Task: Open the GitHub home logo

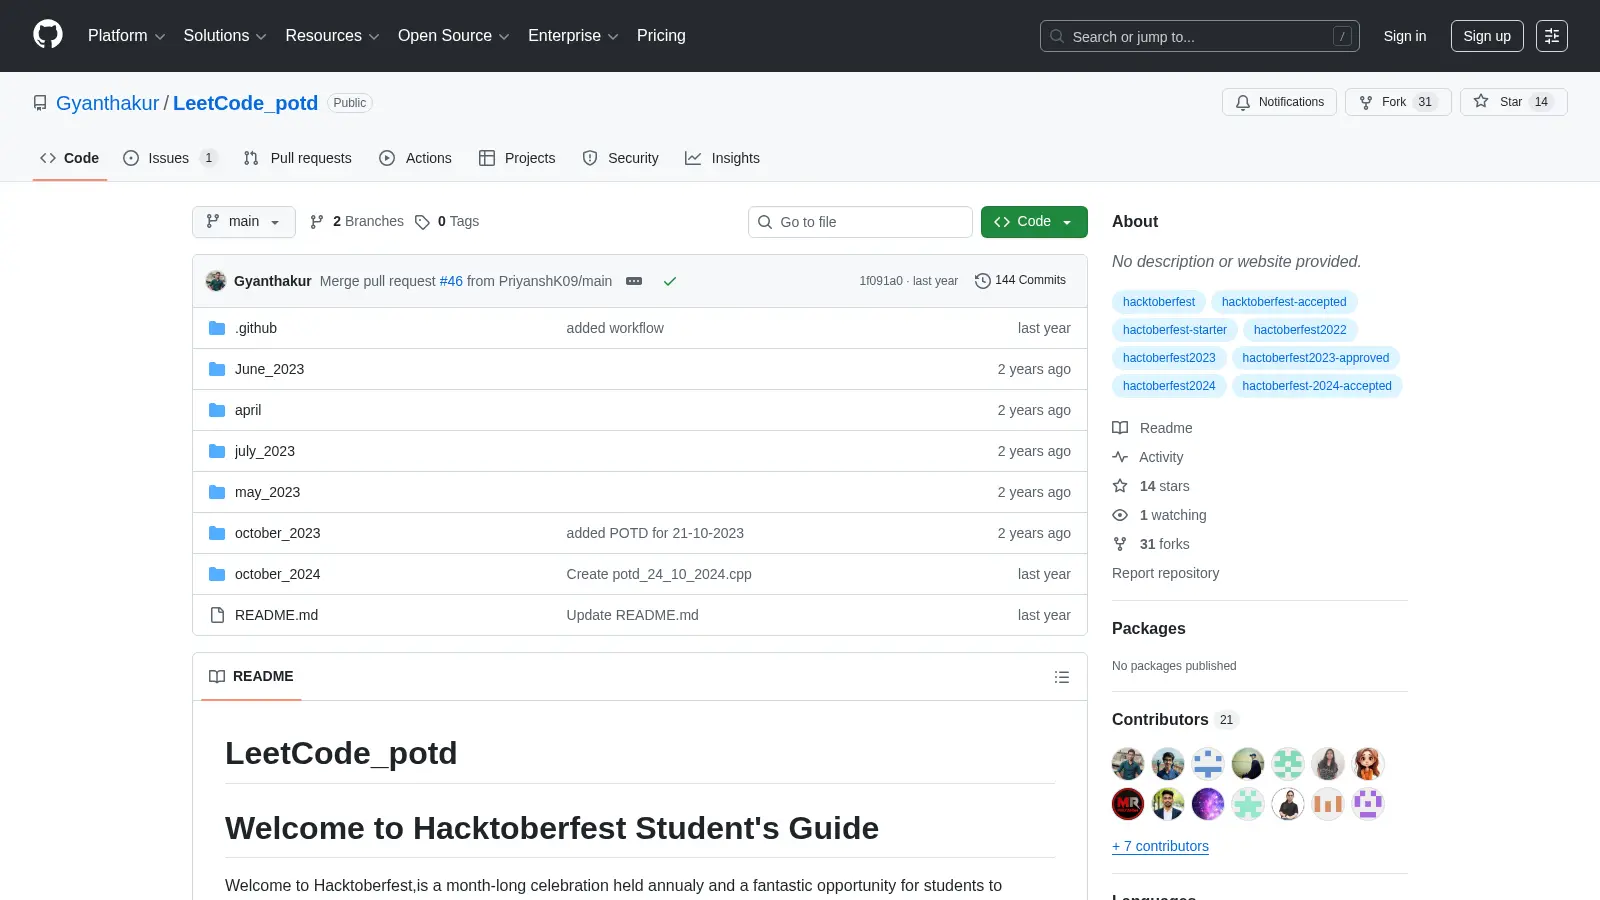Action: click(x=48, y=35)
